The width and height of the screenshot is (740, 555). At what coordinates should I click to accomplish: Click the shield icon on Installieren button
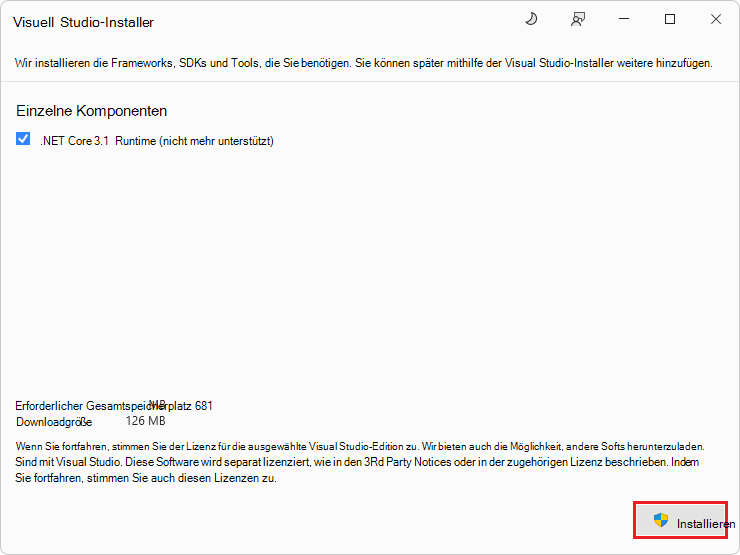(x=660, y=521)
